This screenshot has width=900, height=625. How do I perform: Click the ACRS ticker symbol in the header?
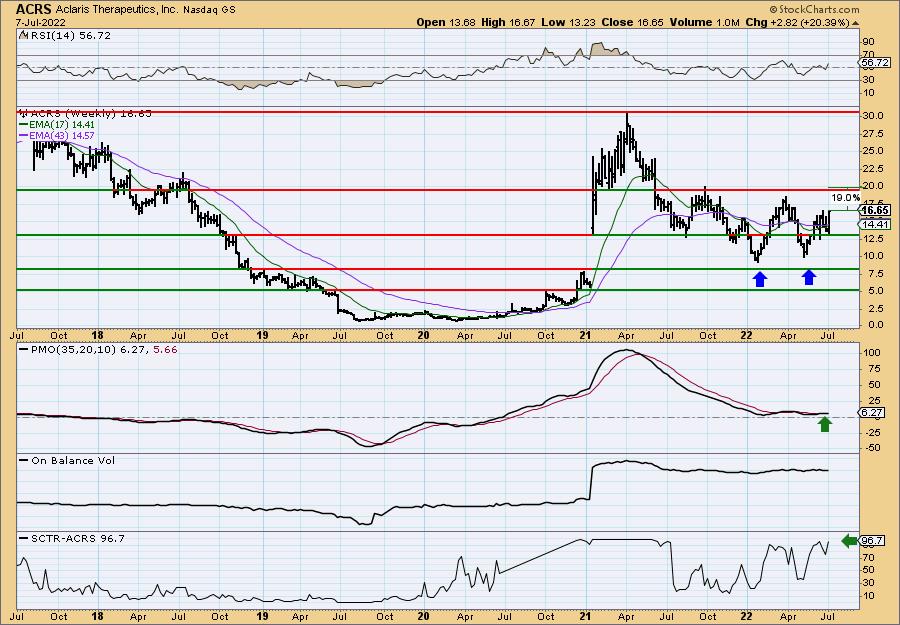tap(34, 9)
